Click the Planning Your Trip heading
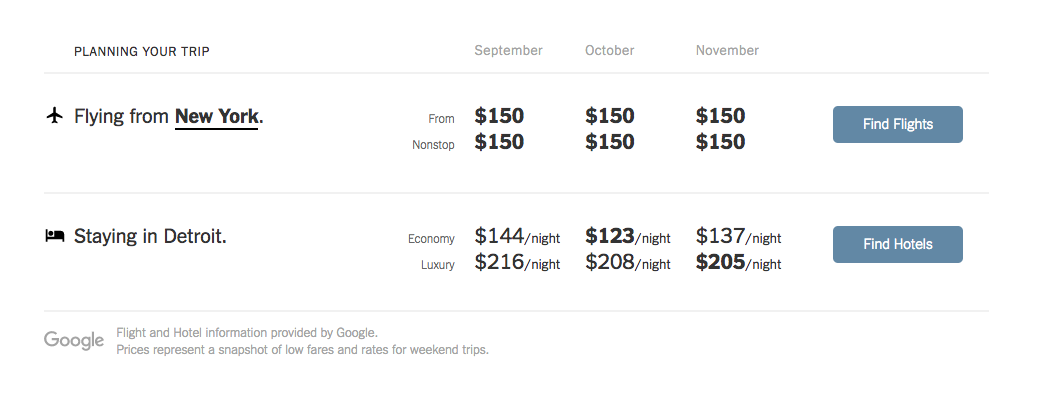The image size is (1045, 393). (x=142, y=51)
